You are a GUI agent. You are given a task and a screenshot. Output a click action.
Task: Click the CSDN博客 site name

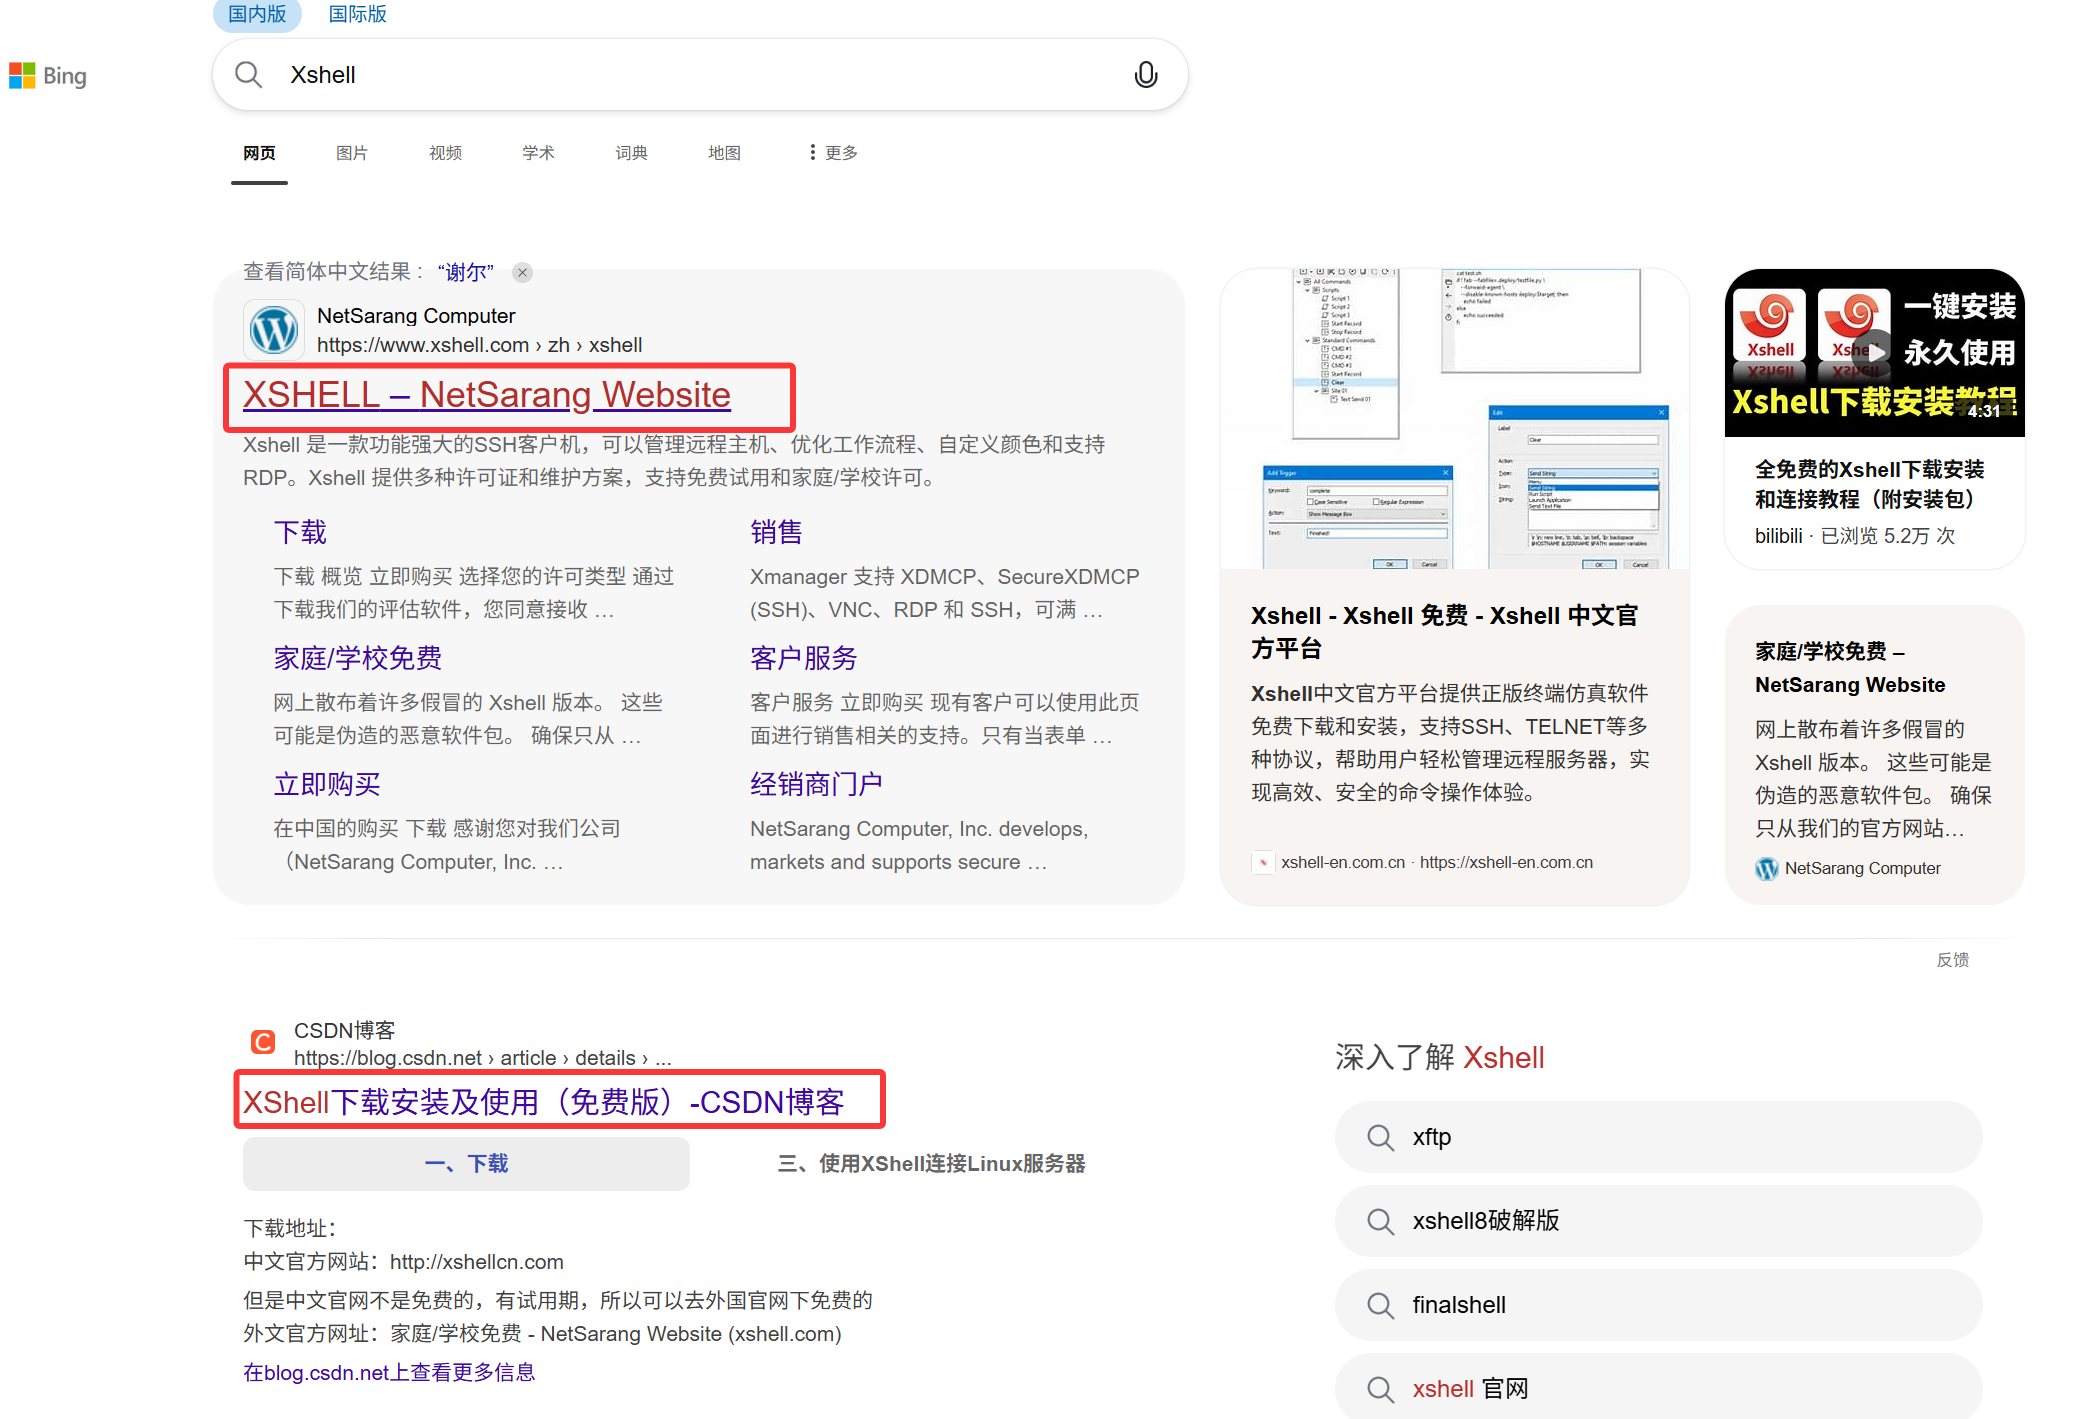coord(344,1030)
